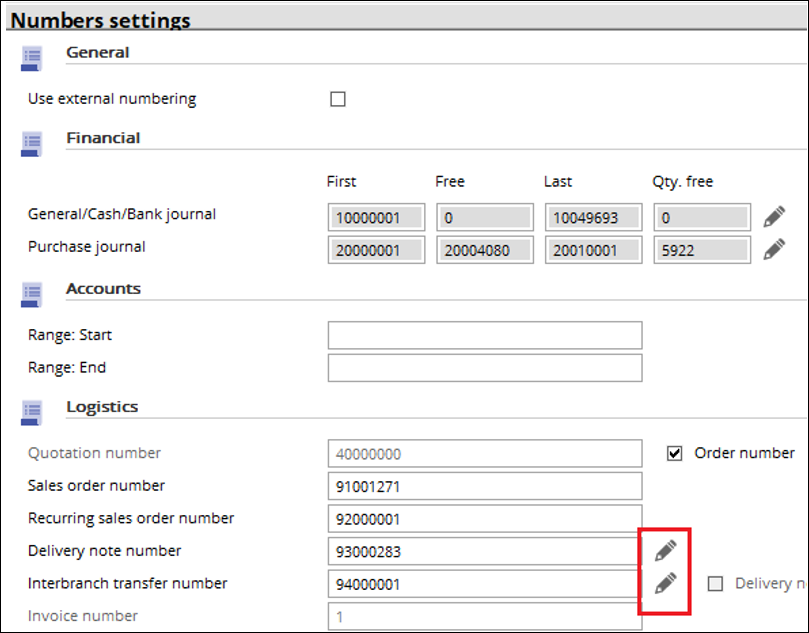
Task: Click the Logistics section list icon
Action: pyautogui.click(x=31, y=413)
